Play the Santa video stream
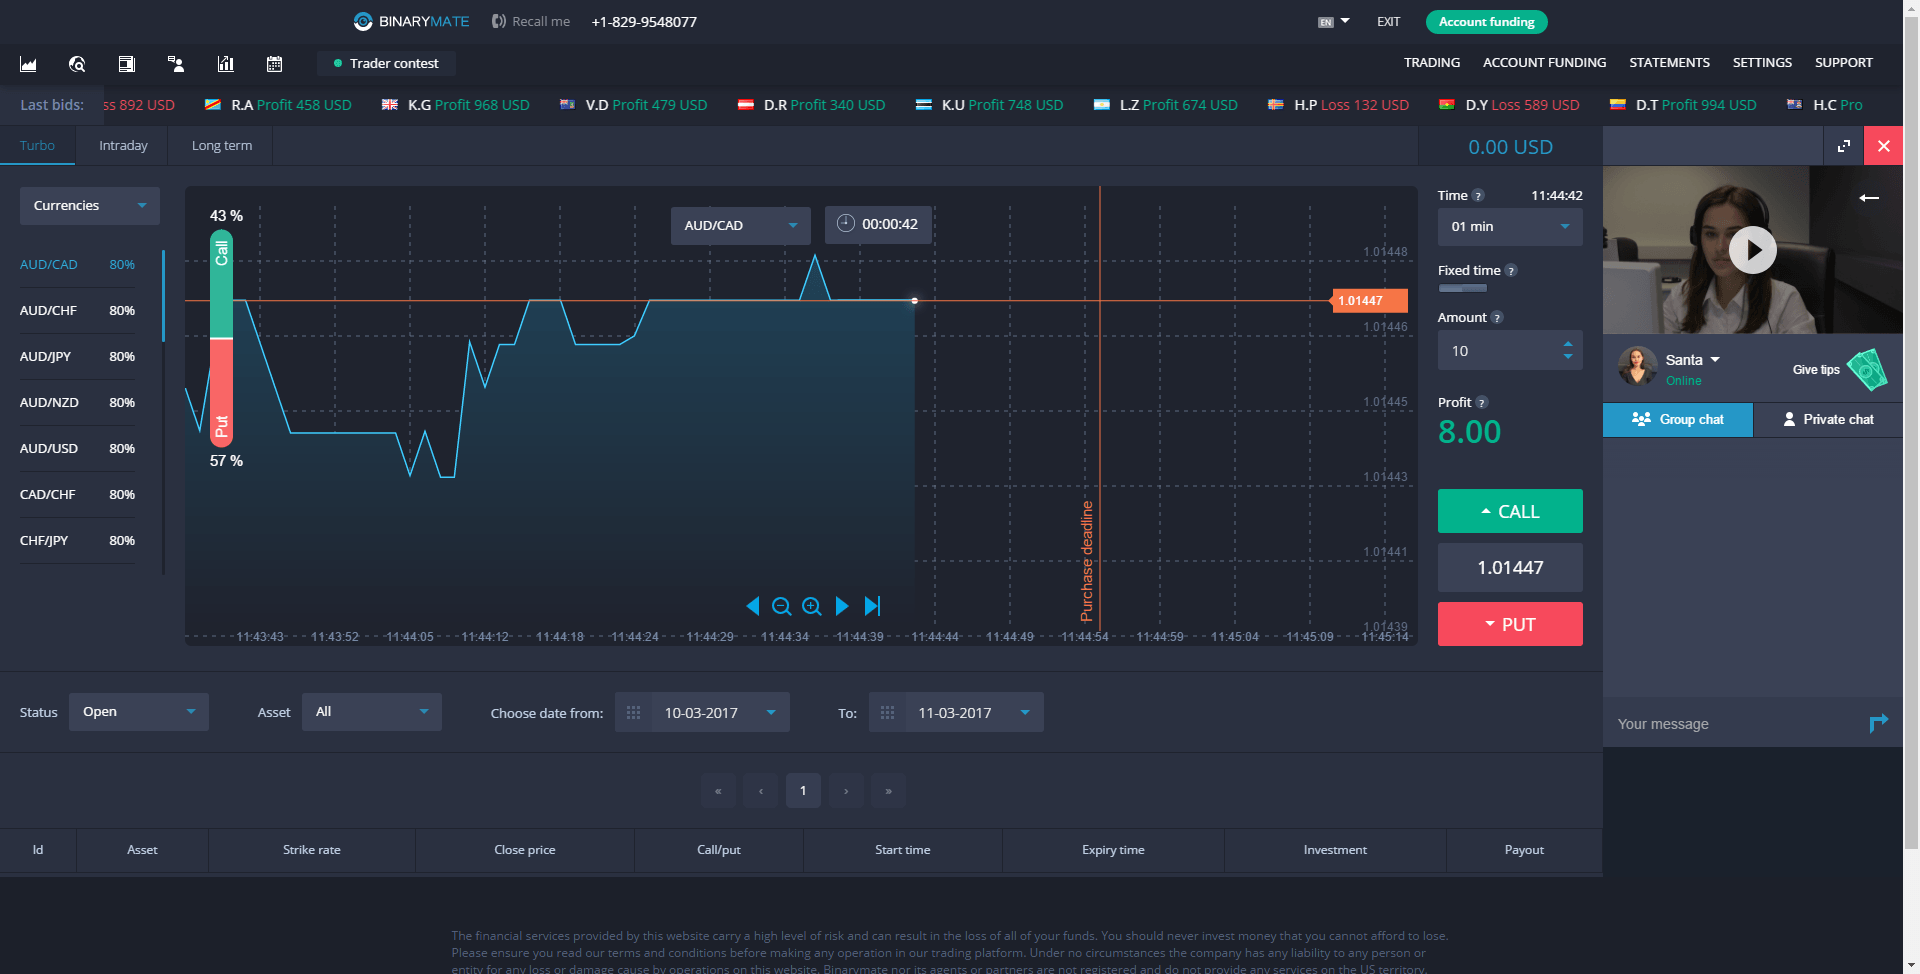The height and width of the screenshot is (974, 1920). [x=1753, y=250]
